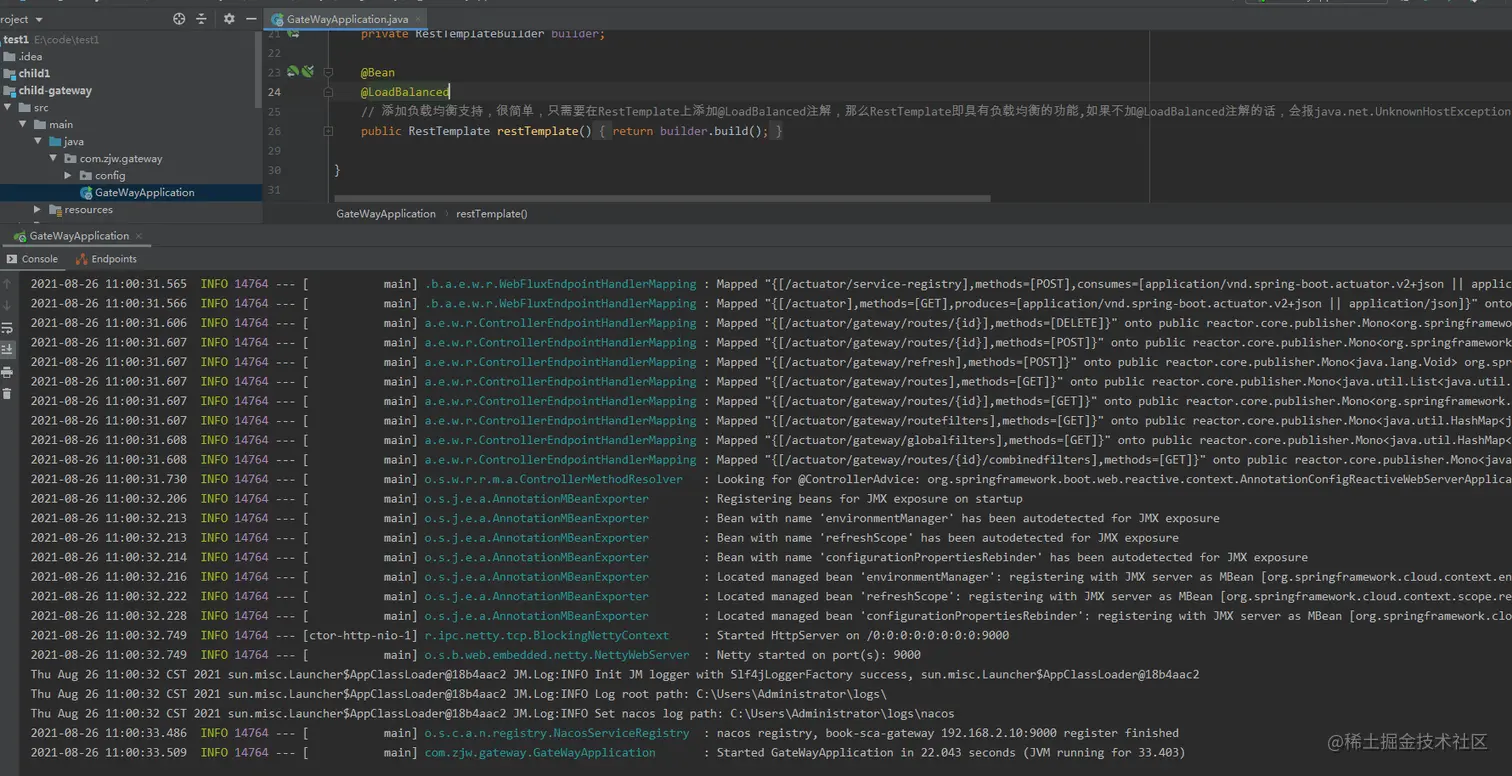Hide the Project tool window

(249, 19)
